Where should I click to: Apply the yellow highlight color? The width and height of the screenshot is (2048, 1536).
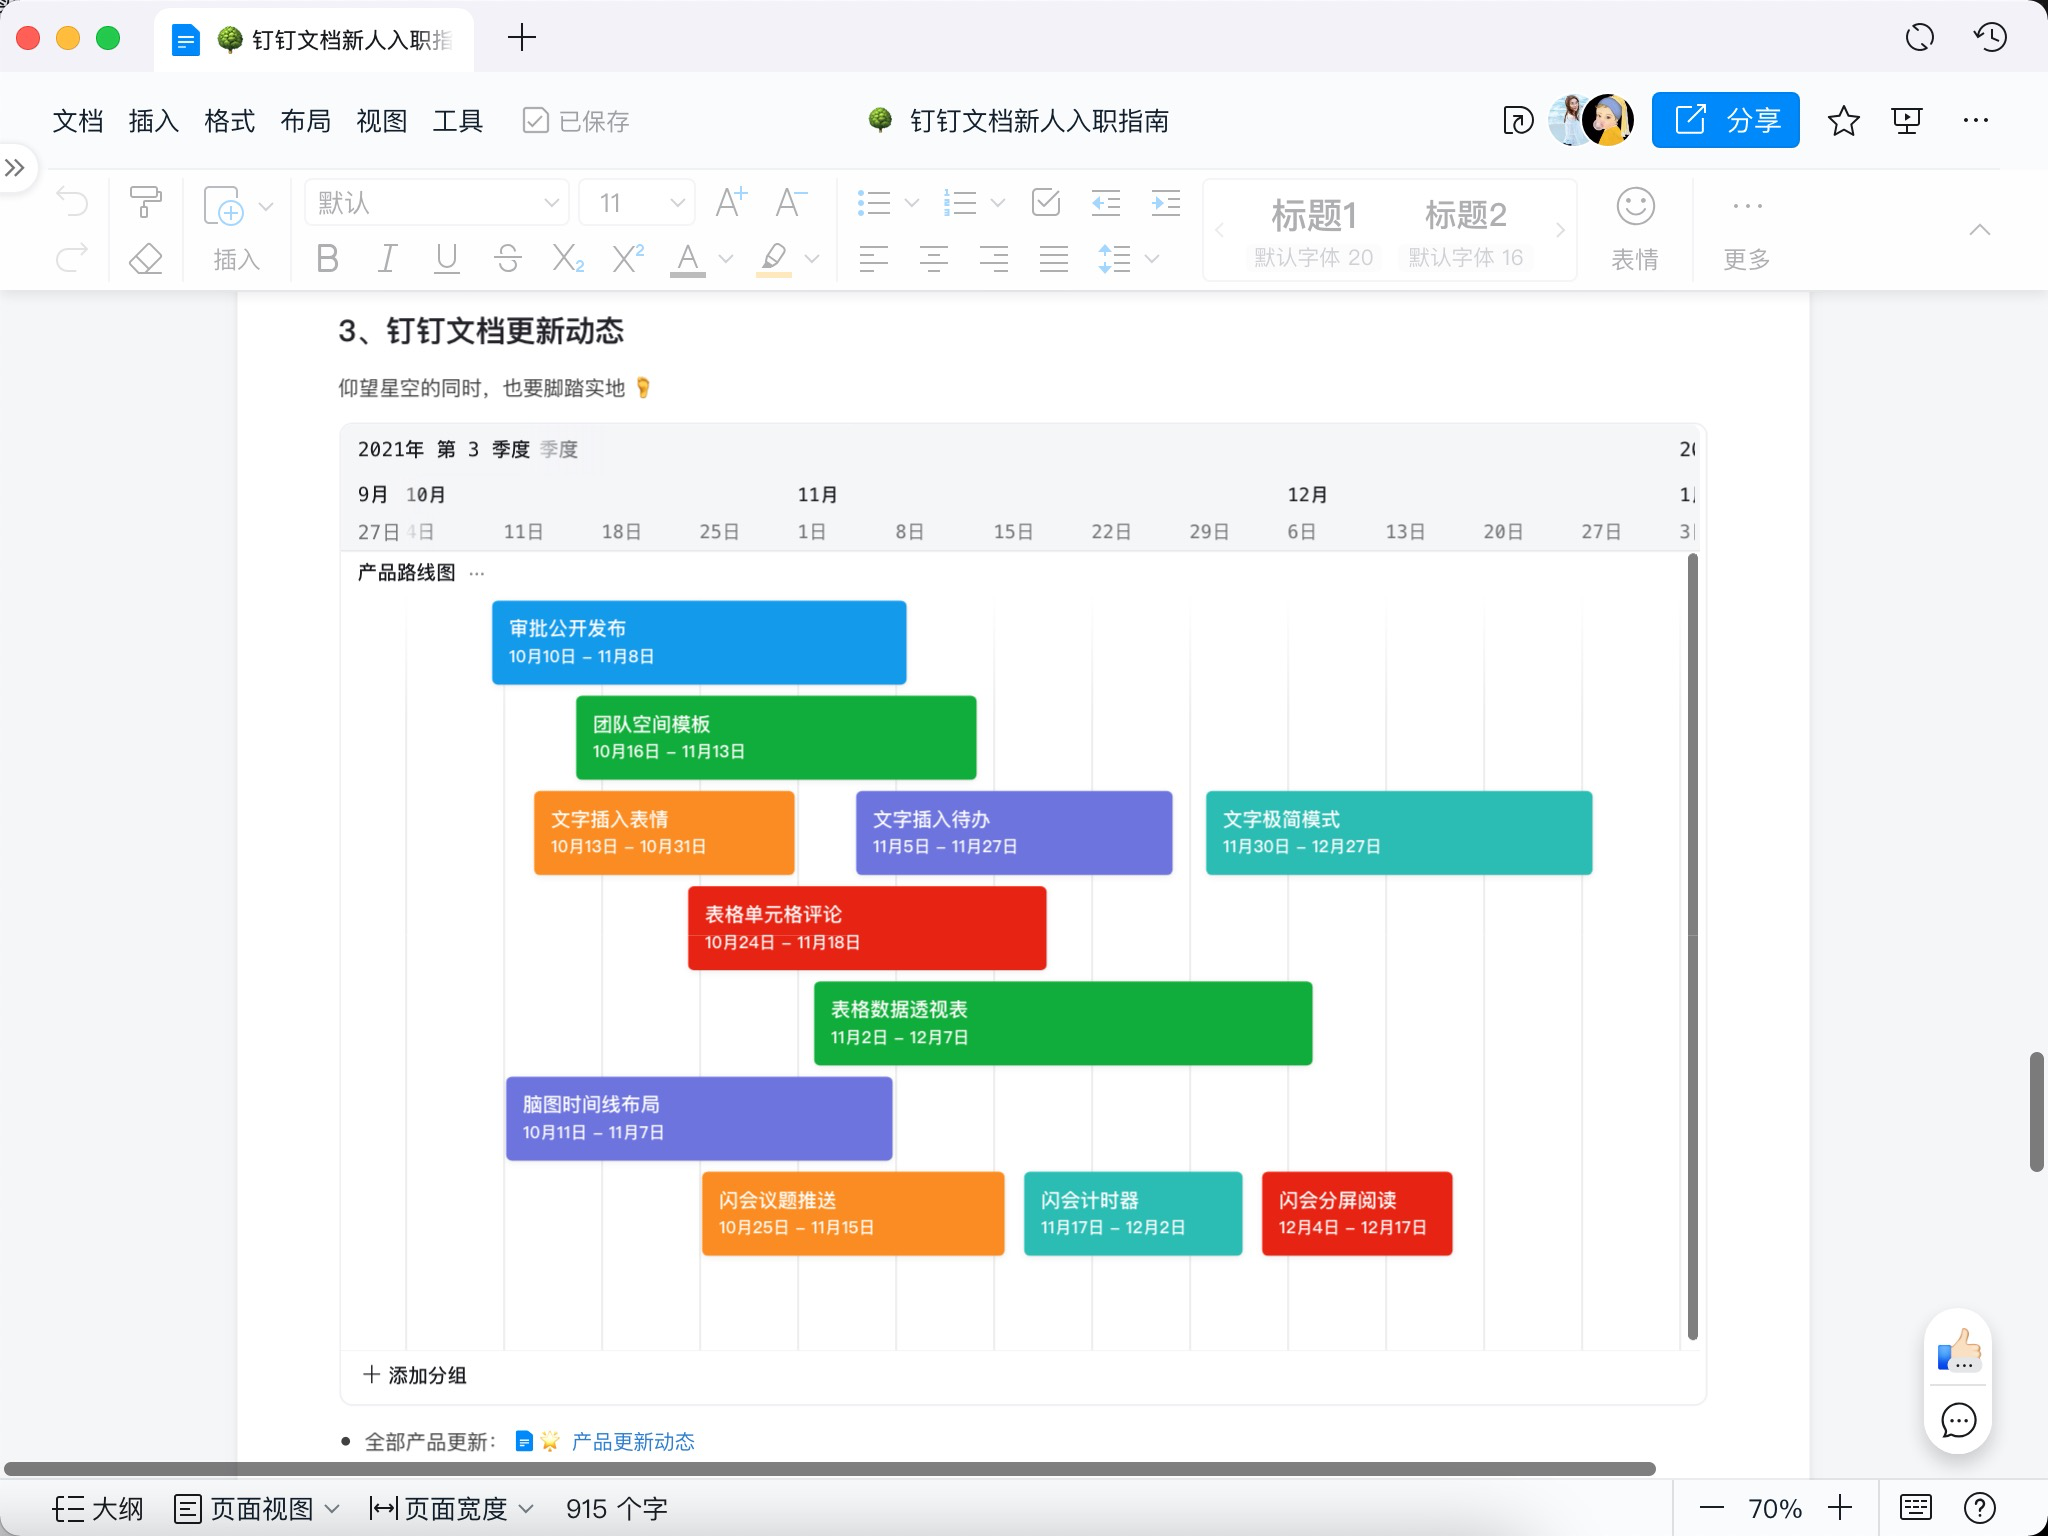774,259
